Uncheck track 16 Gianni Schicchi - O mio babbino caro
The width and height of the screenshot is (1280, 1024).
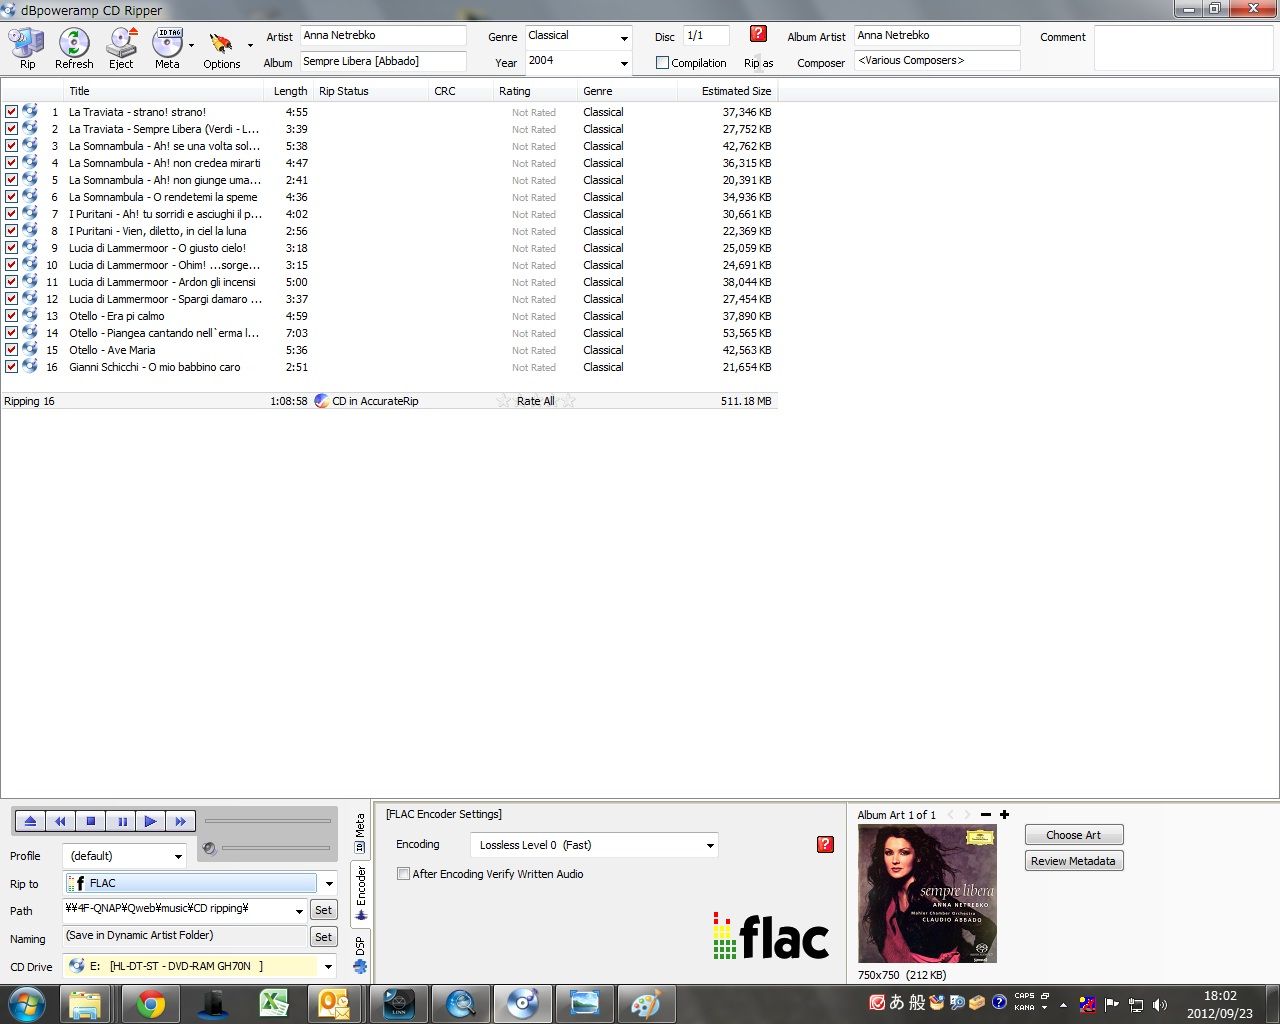coord(11,367)
